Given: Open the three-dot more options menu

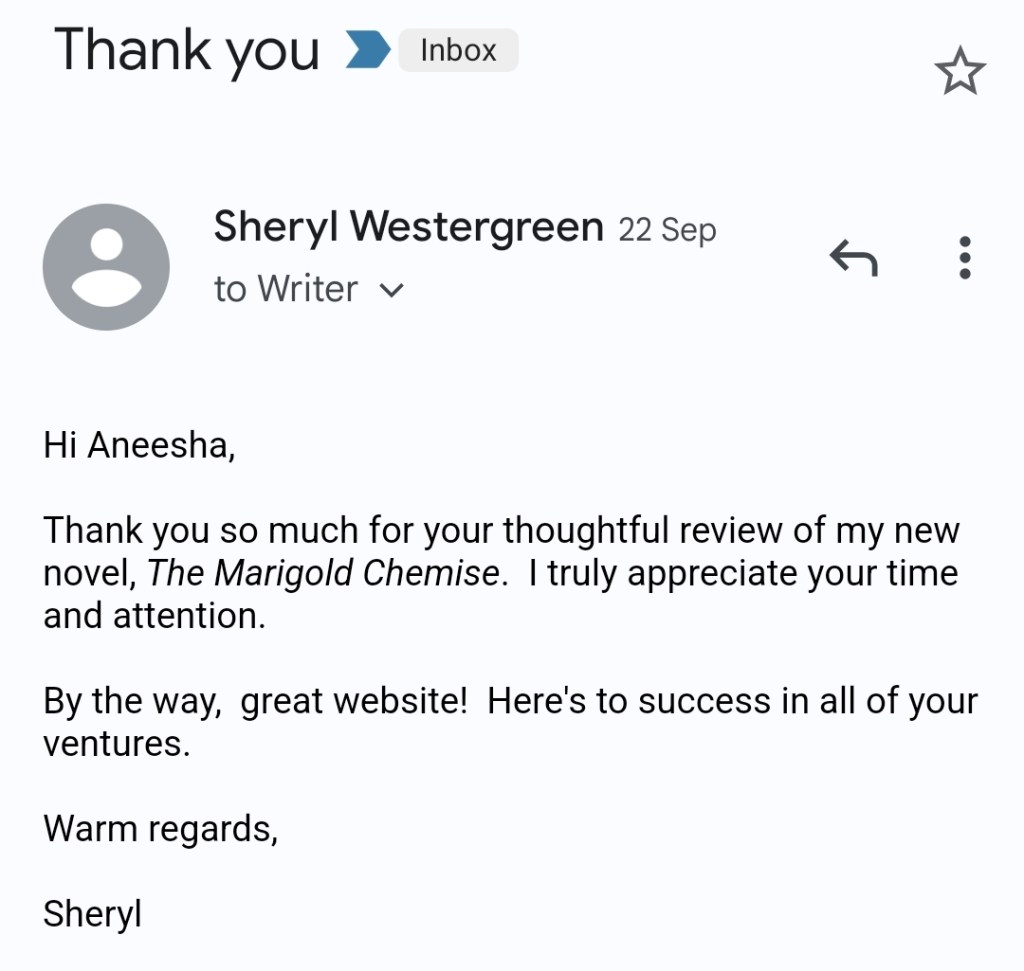Looking at the screenshot, I should point(964,258).
